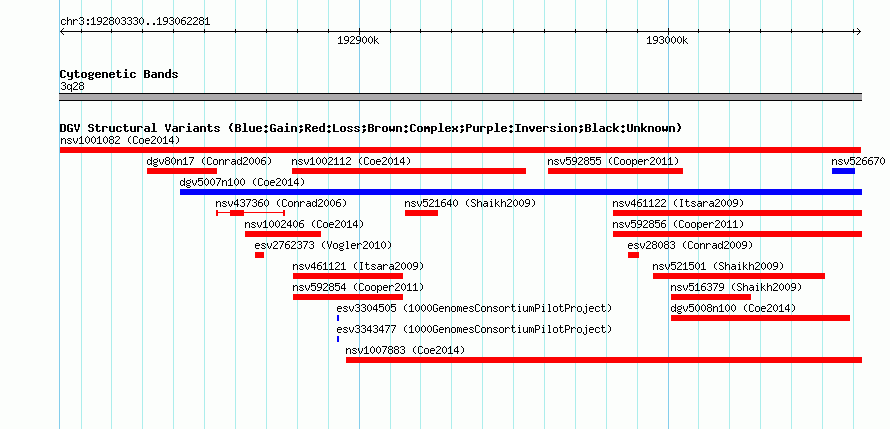Click the nsv1001082 (Coe2014) red loss bar
The height and width of the screenshot is (429, 890).
coord(460,150)
